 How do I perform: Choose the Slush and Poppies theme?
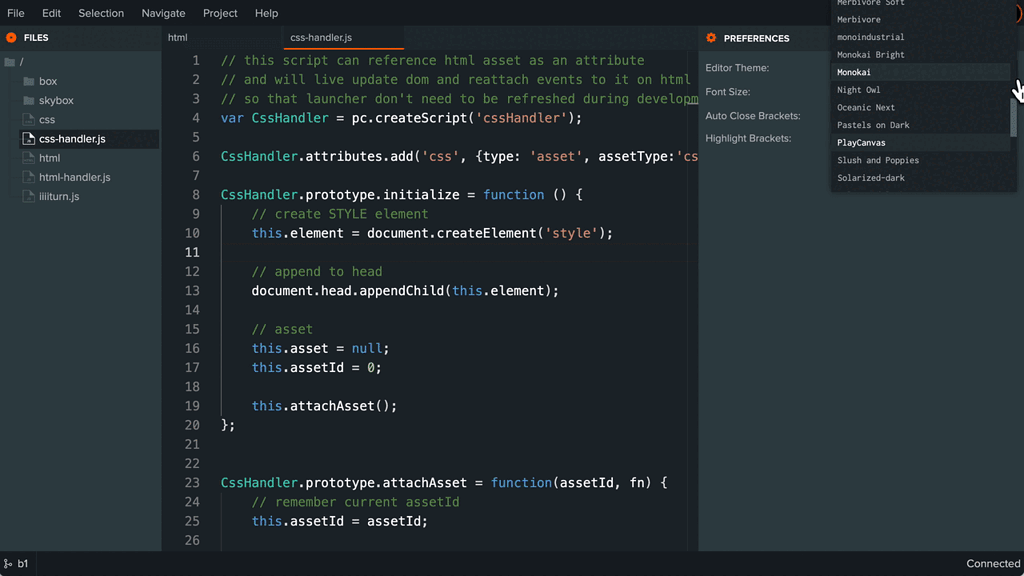click(878, 160)
